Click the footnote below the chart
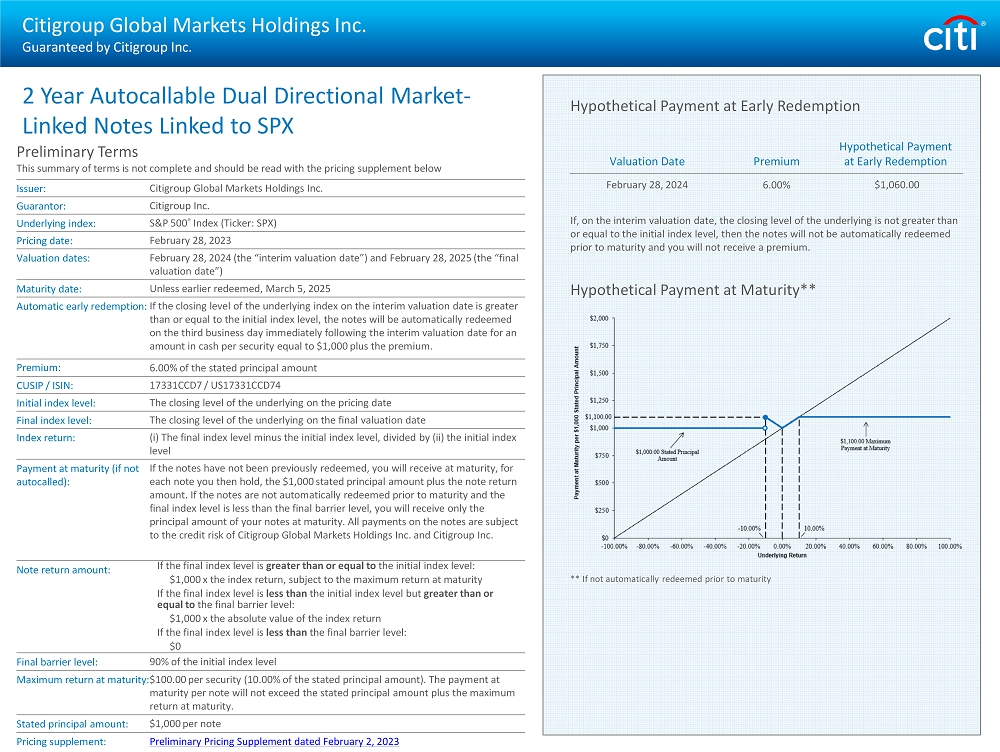 click(x=670, y=579)
